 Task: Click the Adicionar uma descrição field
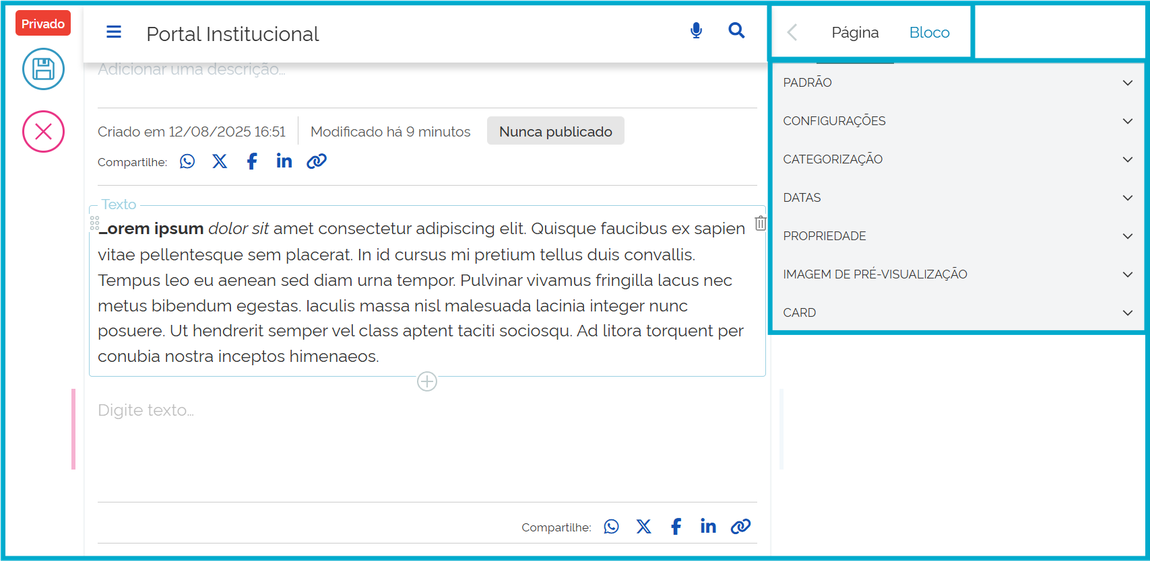tap(191, 70)
